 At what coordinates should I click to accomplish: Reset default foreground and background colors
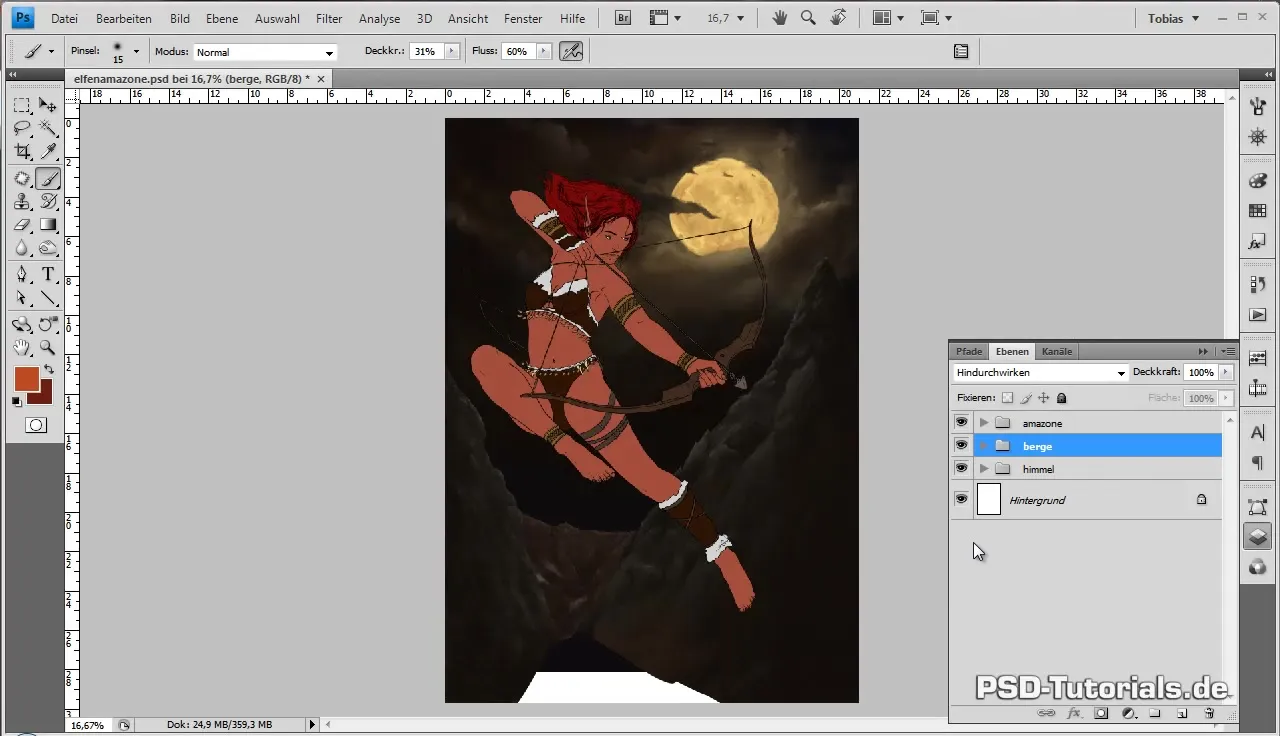[x=17, y=401]
